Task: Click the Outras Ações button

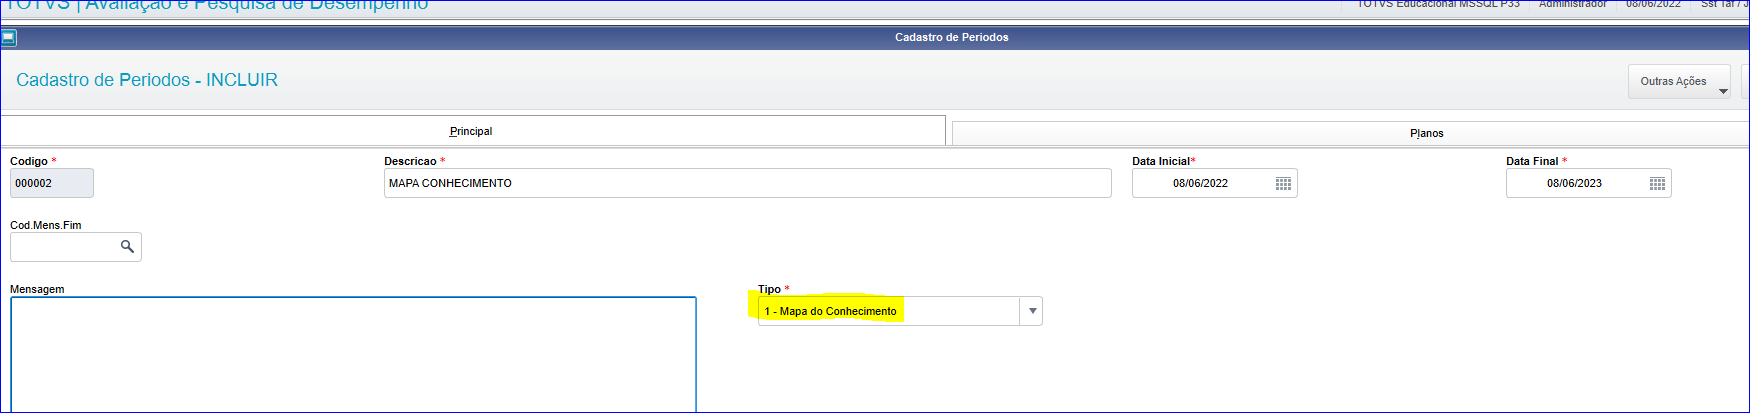Action: click(x=1679, y=82)
